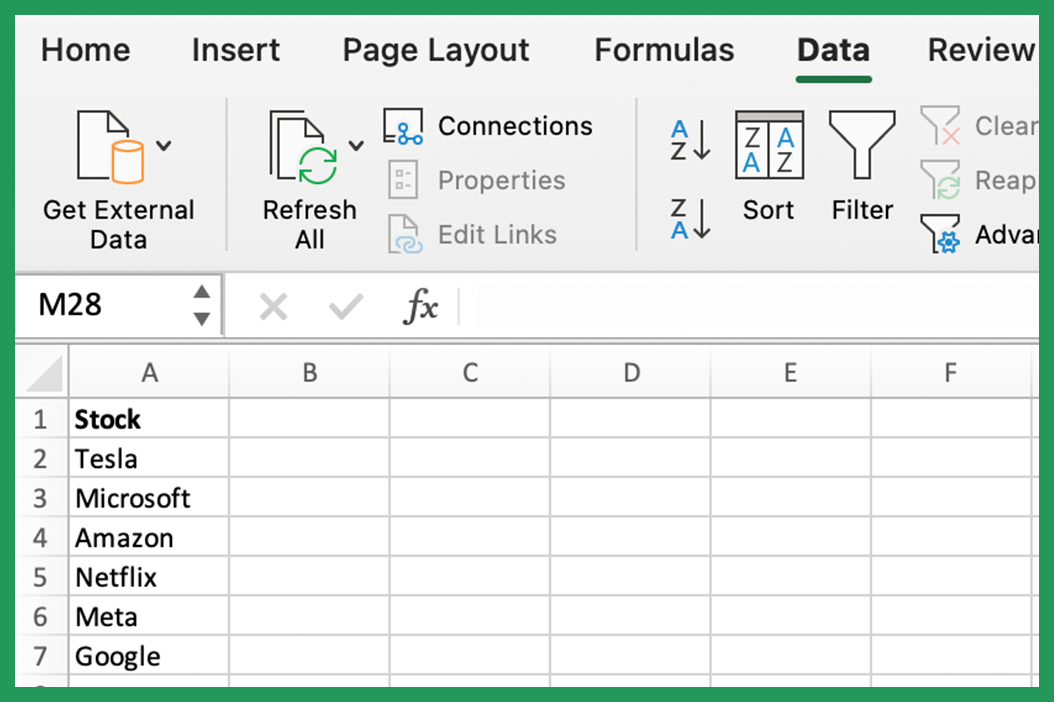Open the custom Sort dialog icon

coord(770,145)
